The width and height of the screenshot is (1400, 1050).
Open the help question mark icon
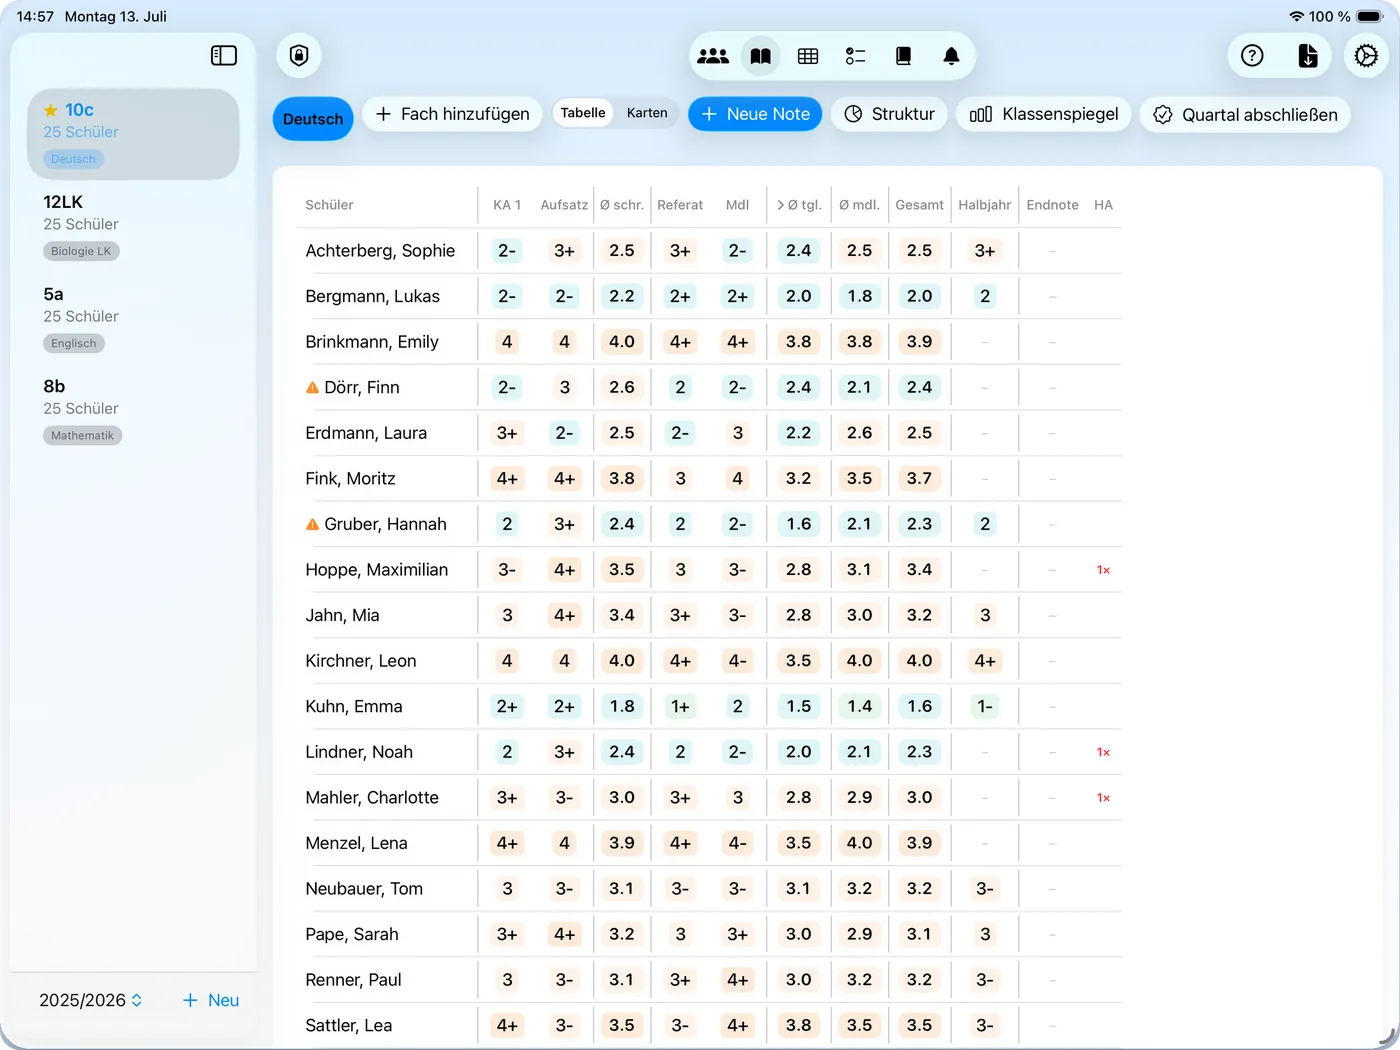(x=1252, y=56)
